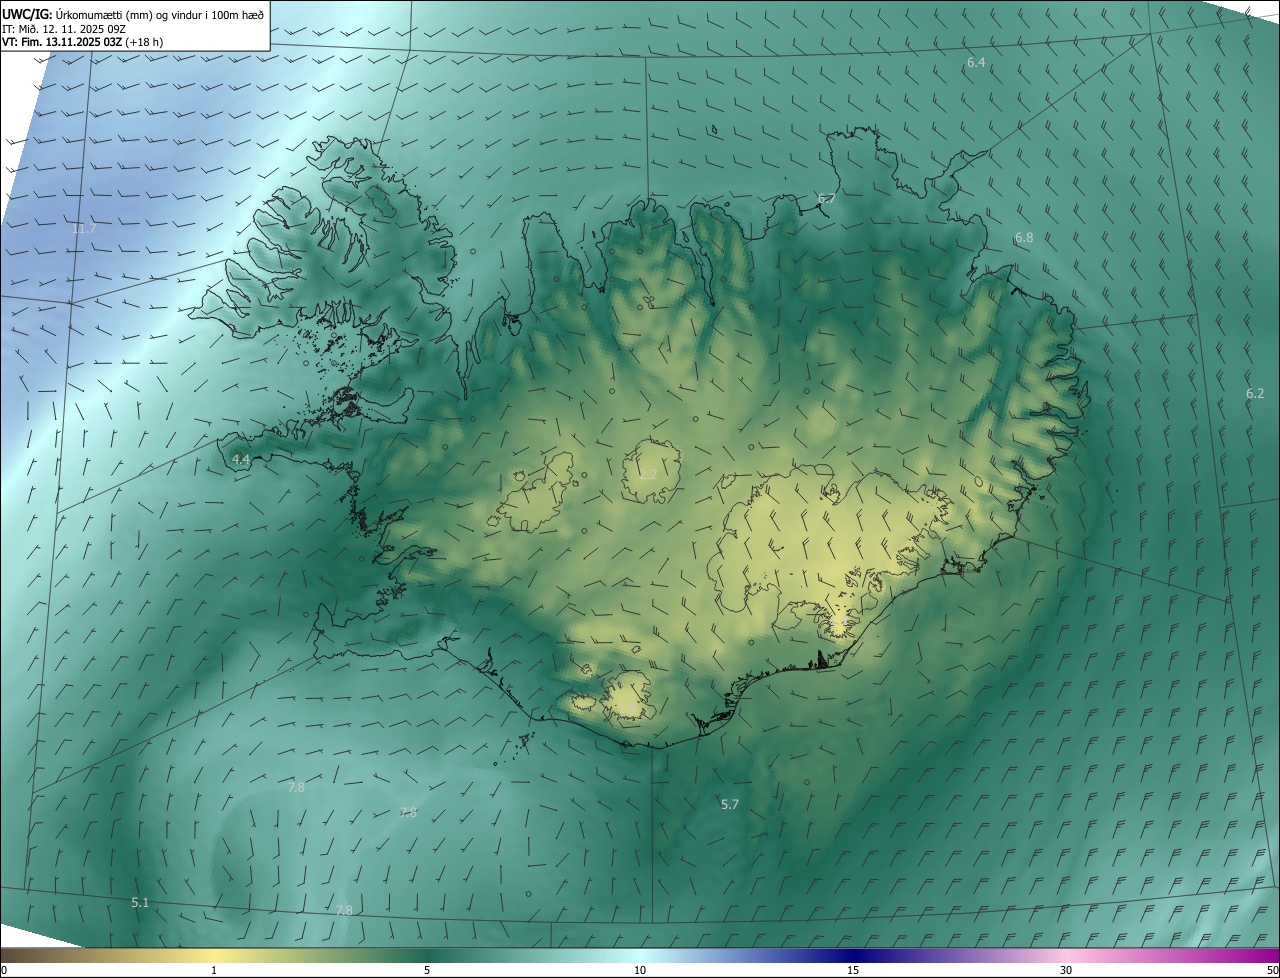The width and height of the screenshot is (1280, 978).
Task: Click the 6.4 value label on the map
Action: [x=976, y=63]
